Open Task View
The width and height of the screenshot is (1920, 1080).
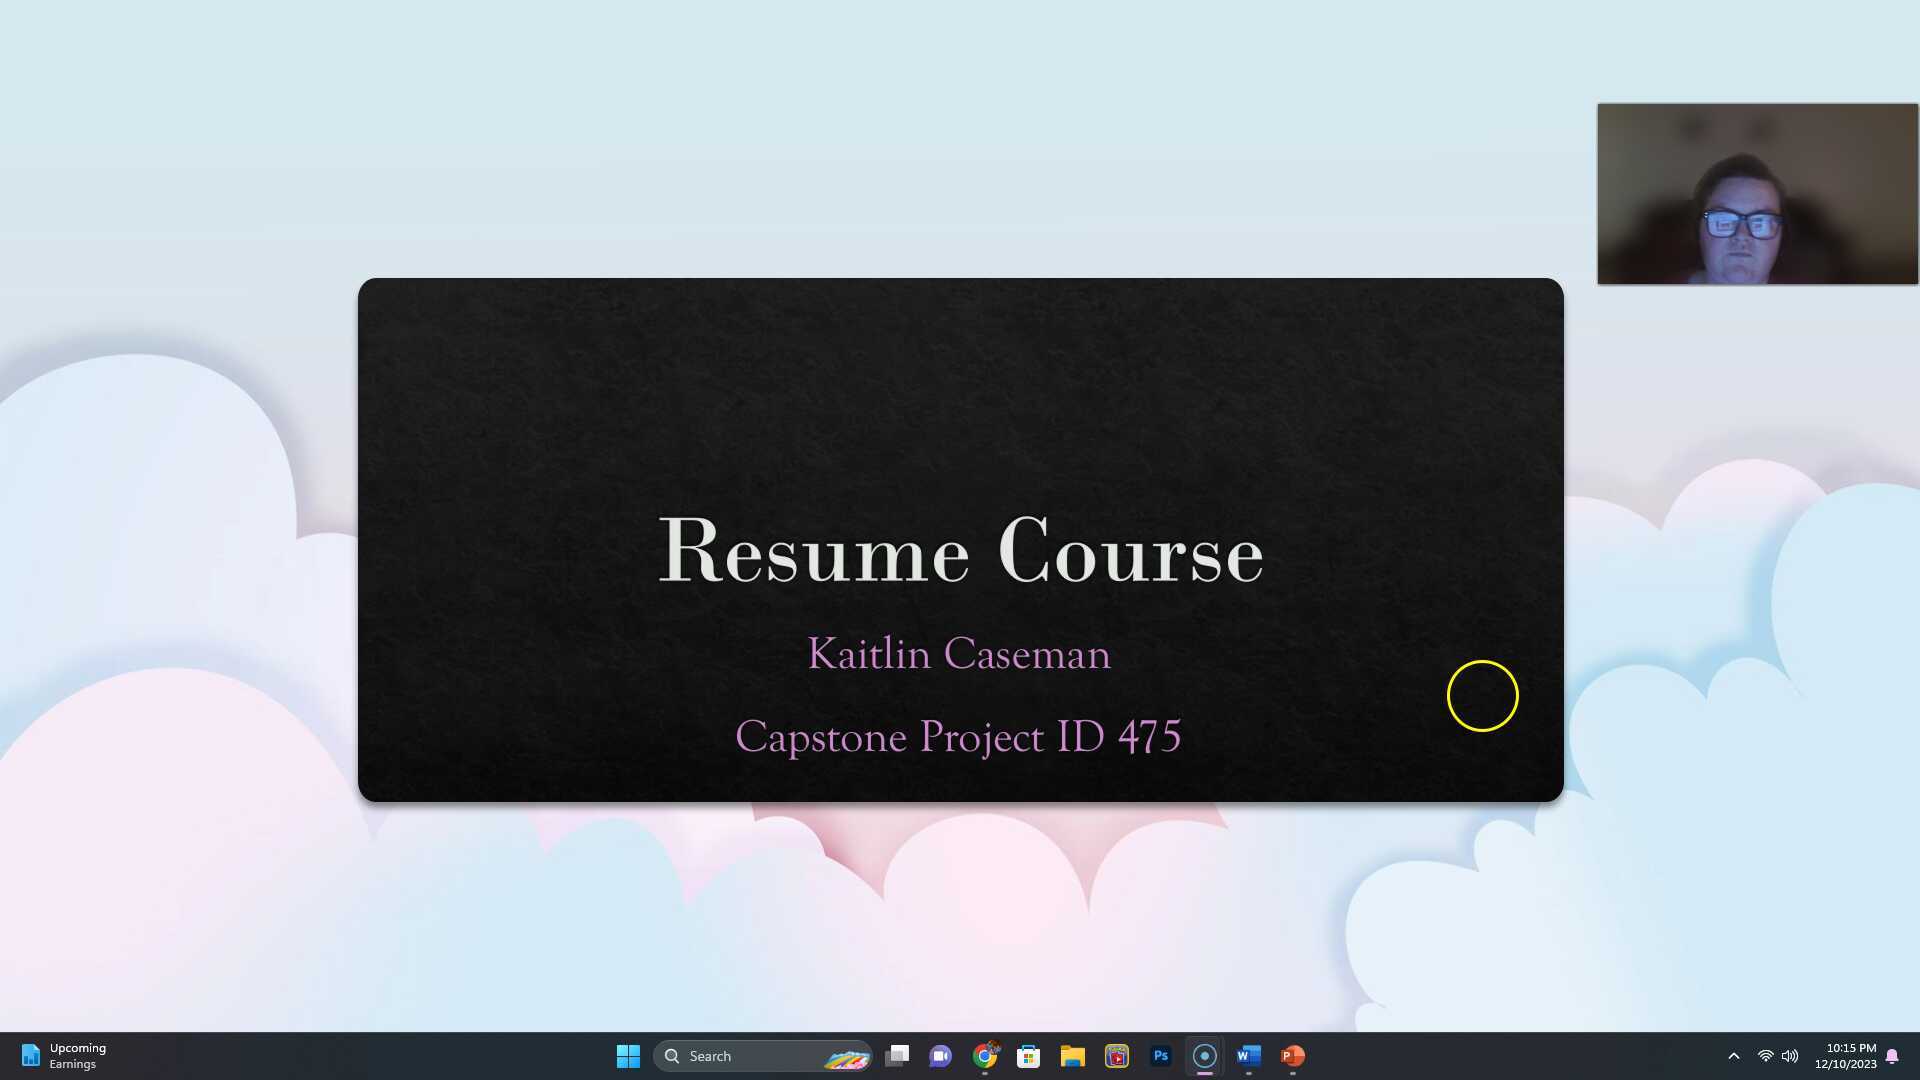(x=897, y=1056)
